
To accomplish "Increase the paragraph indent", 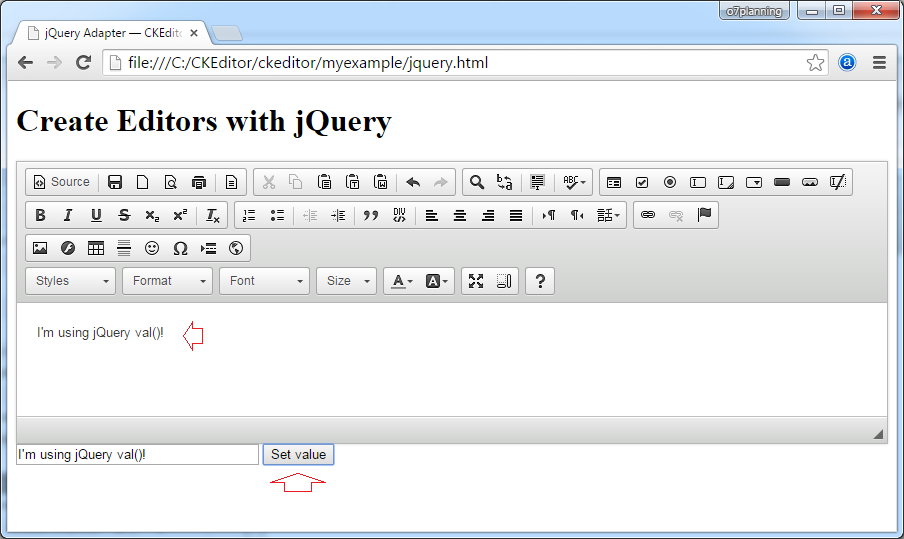I will click(x=338, y=215).
